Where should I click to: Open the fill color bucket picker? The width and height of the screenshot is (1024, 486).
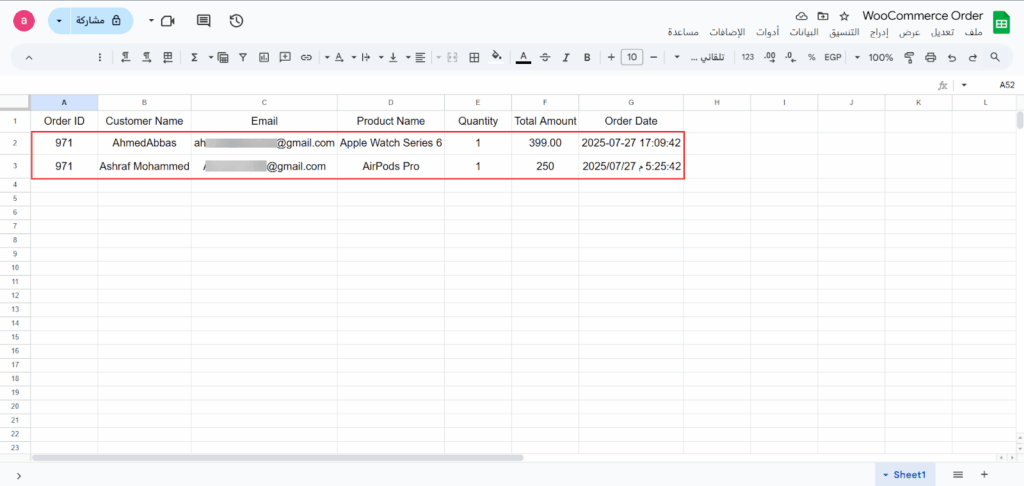pos(496,57)
